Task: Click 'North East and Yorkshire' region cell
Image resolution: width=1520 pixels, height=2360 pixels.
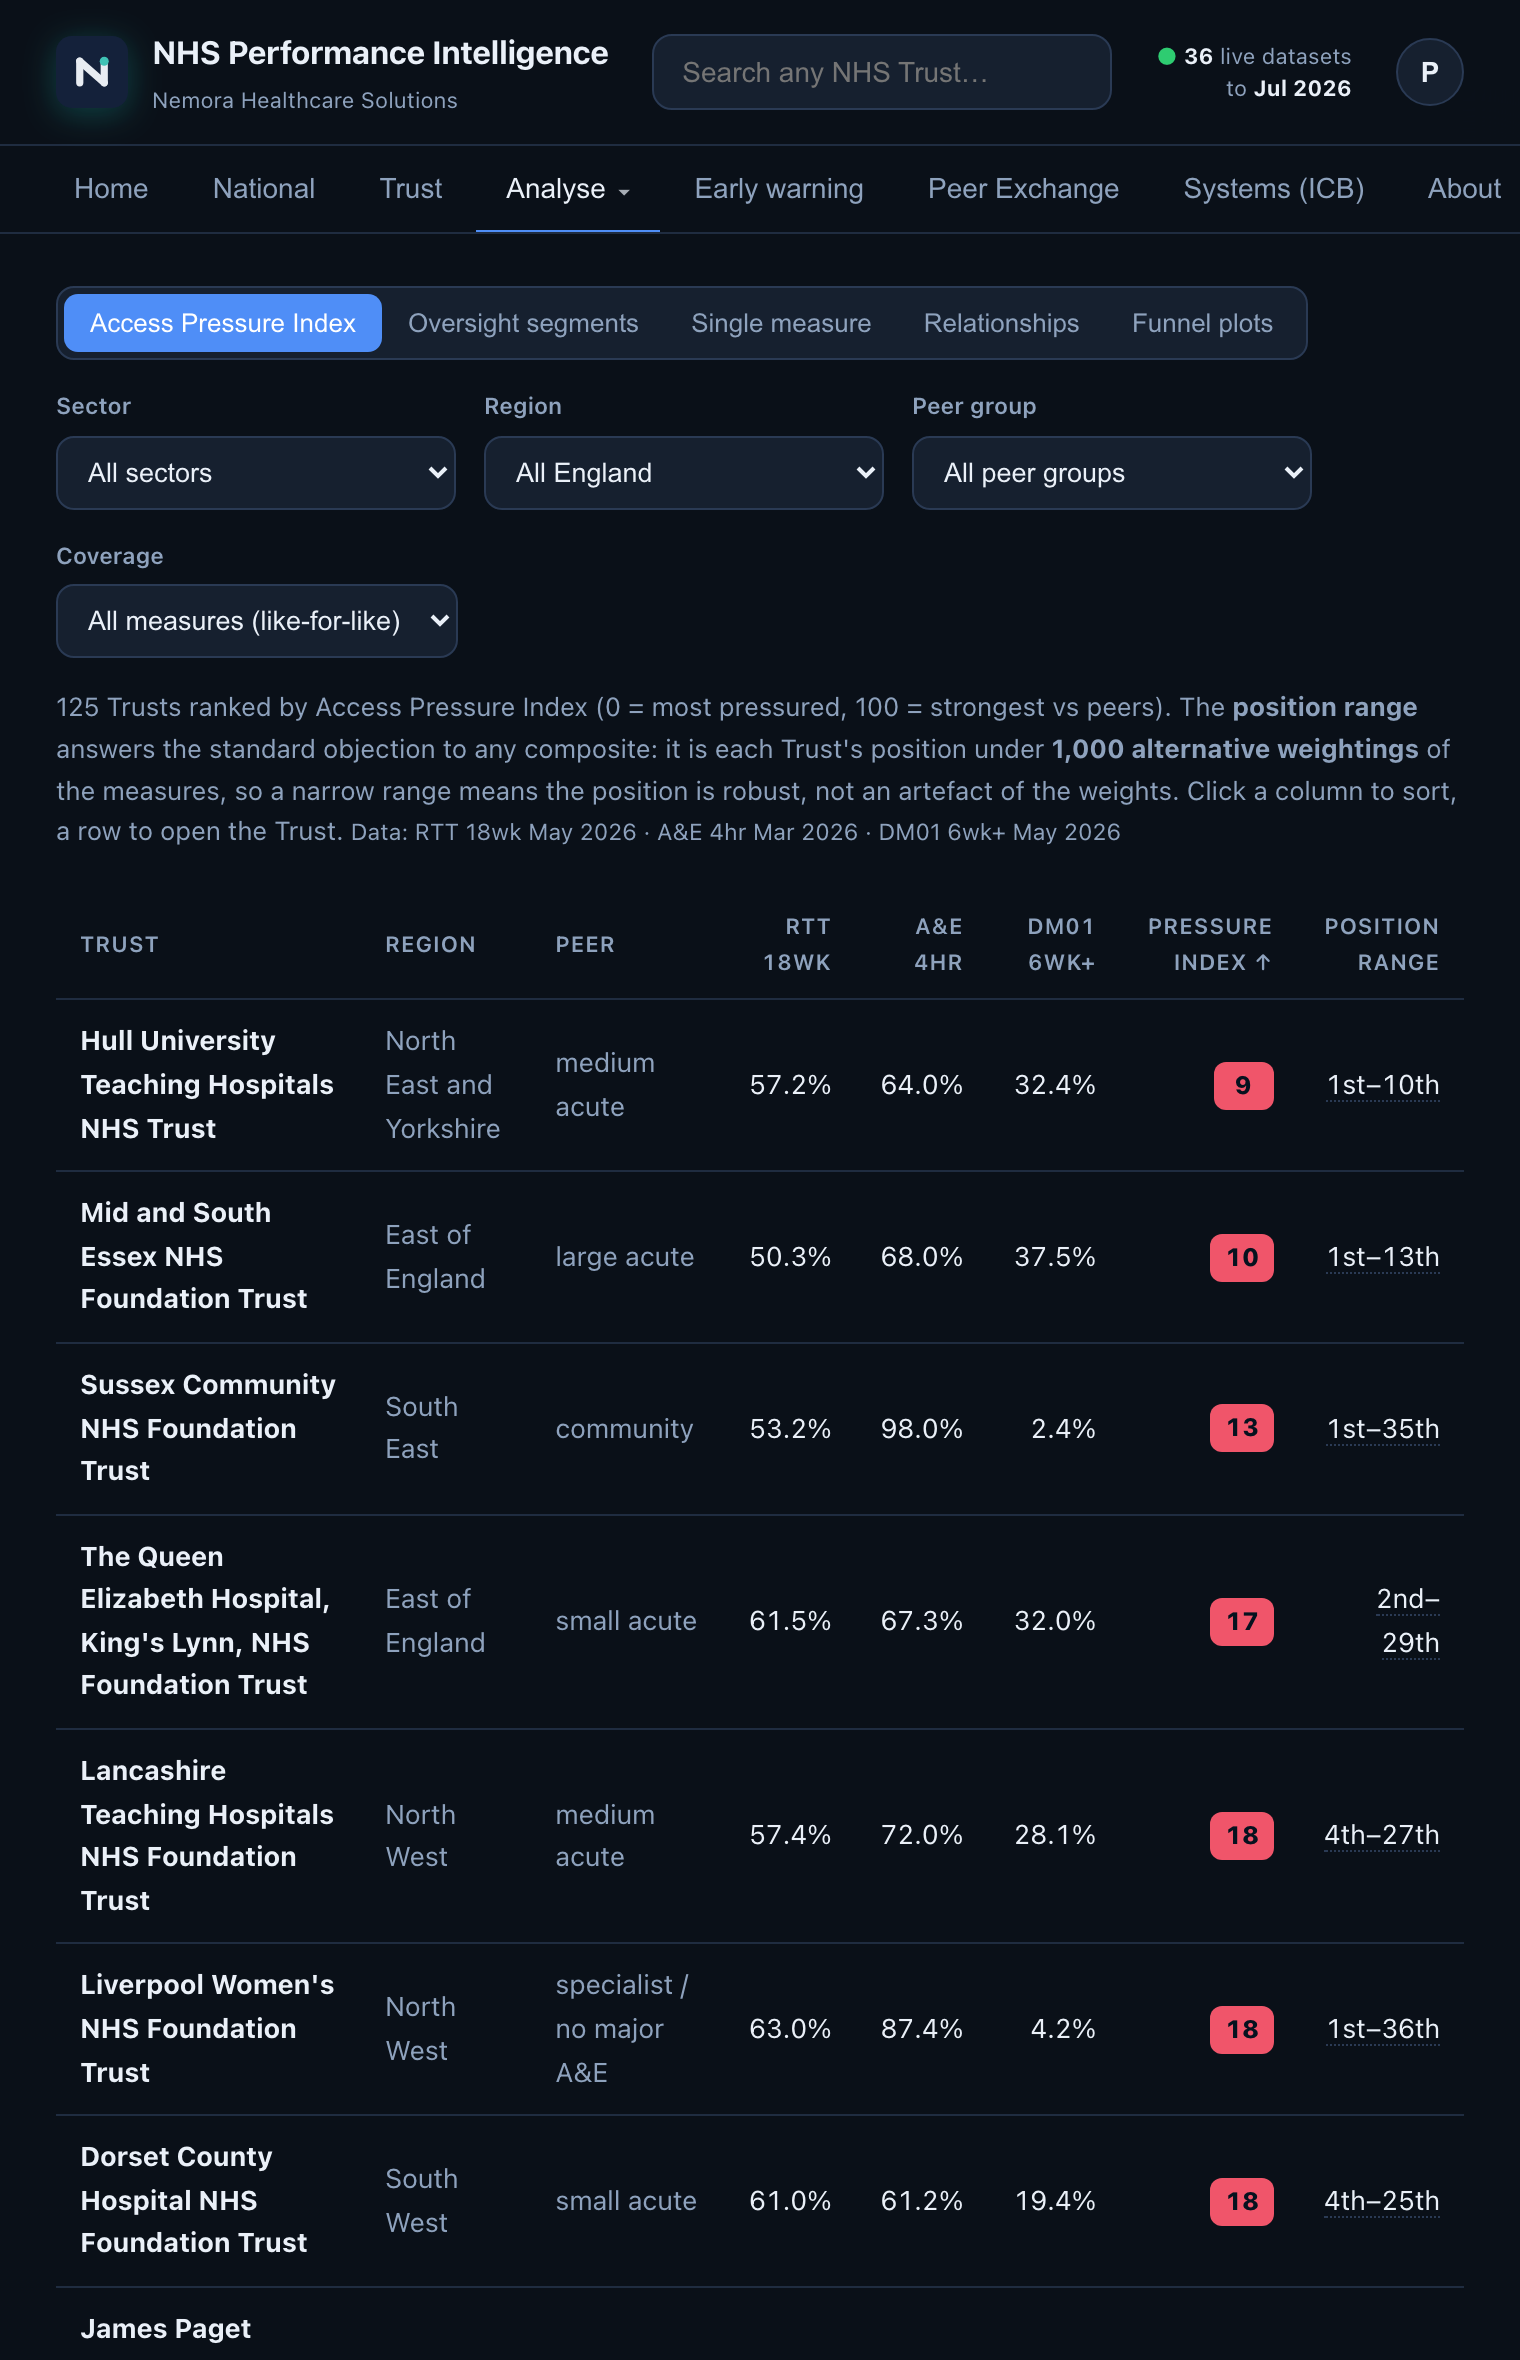Action: [443, 1085]
